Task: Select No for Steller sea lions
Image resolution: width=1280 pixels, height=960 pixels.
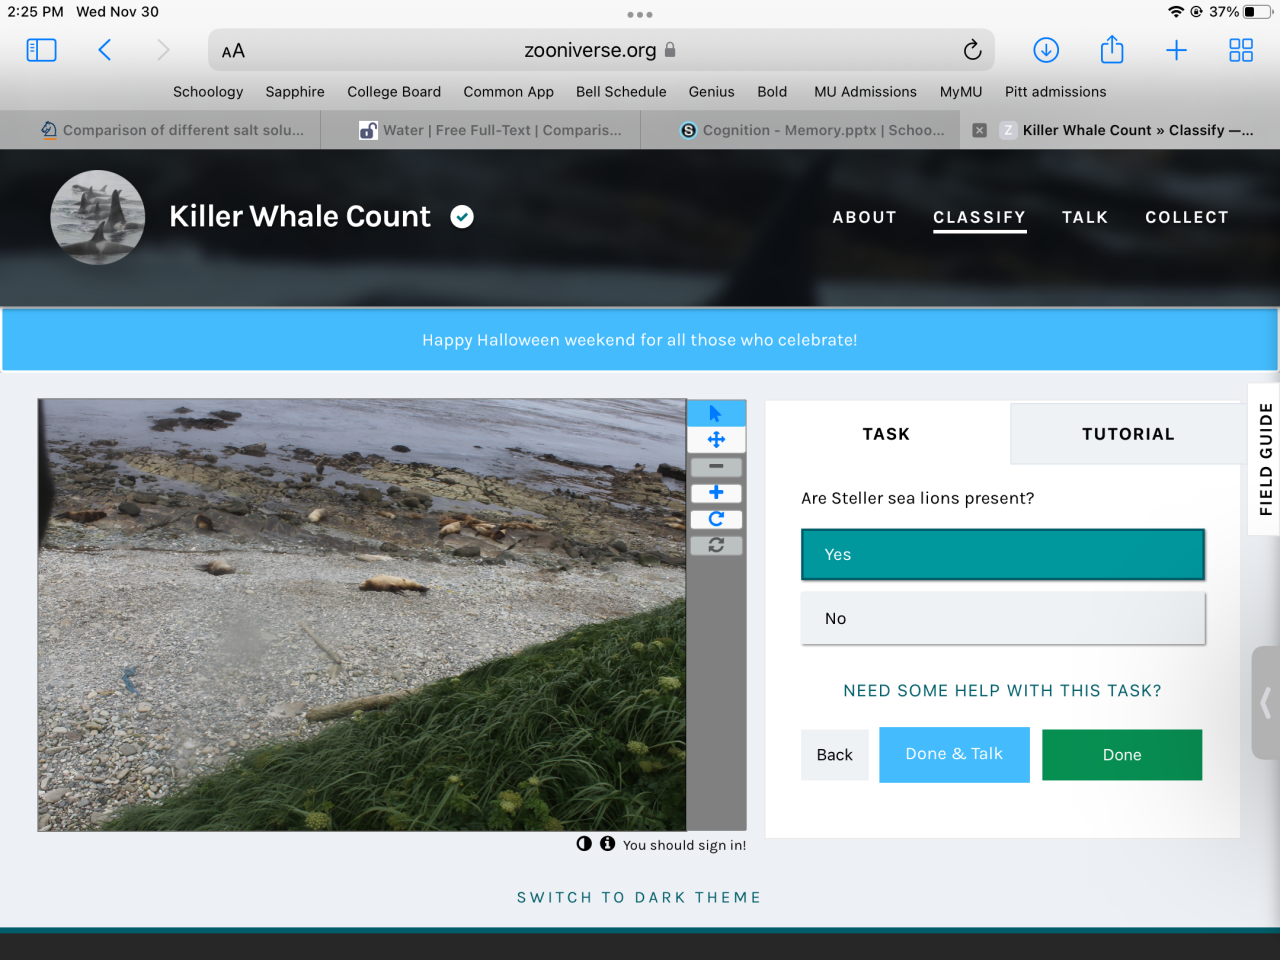Action: pos(1003,619)
